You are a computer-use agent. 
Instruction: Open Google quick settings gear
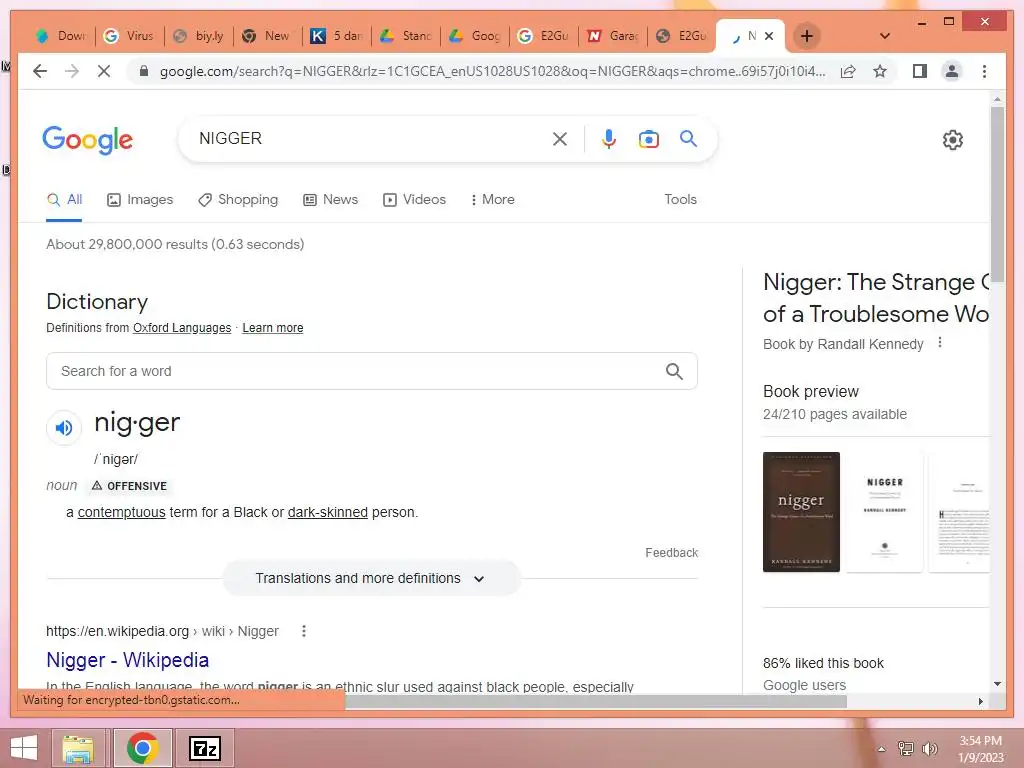pos(953,140)
